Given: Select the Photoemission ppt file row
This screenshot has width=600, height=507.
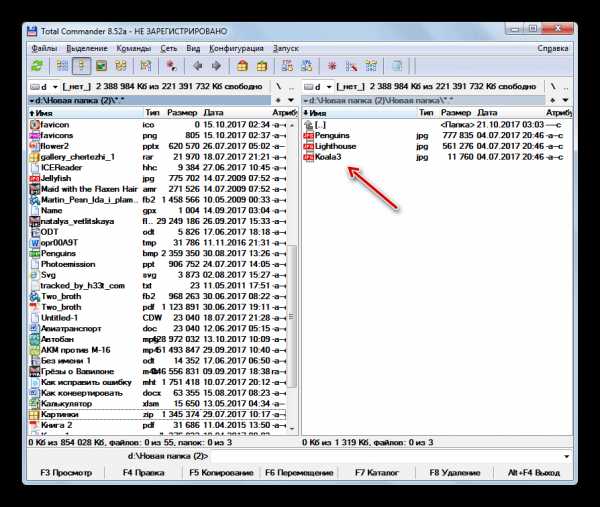Looking at the screenshot, I should [157, 264].
